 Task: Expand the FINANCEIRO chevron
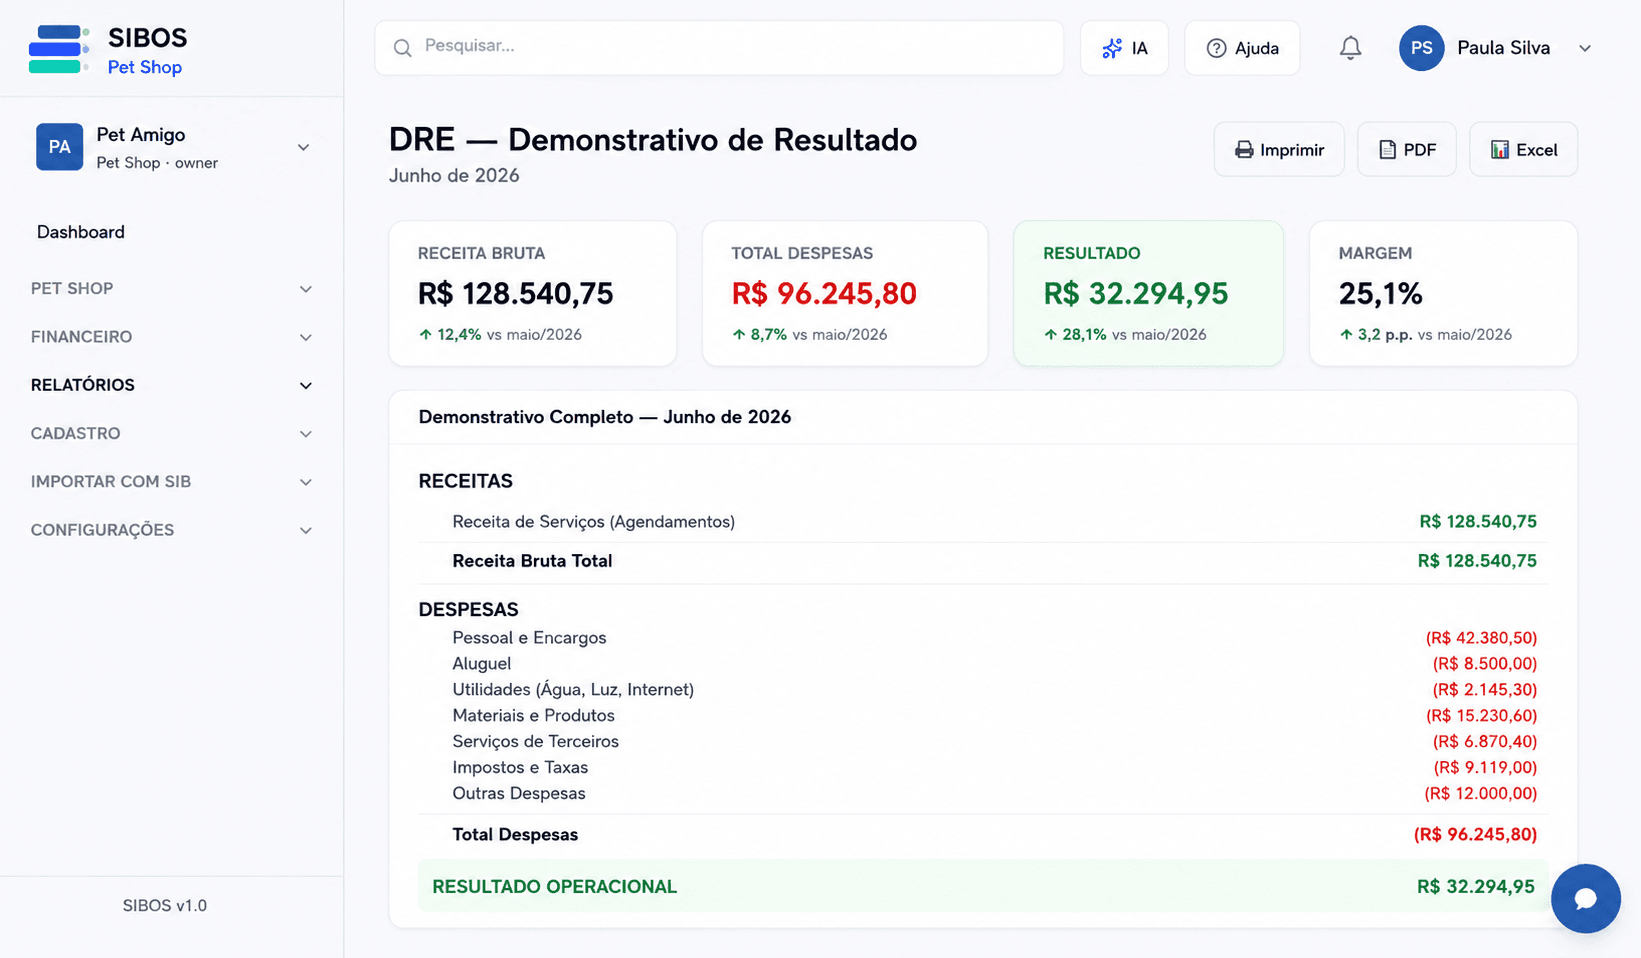[x=306, y=337]
